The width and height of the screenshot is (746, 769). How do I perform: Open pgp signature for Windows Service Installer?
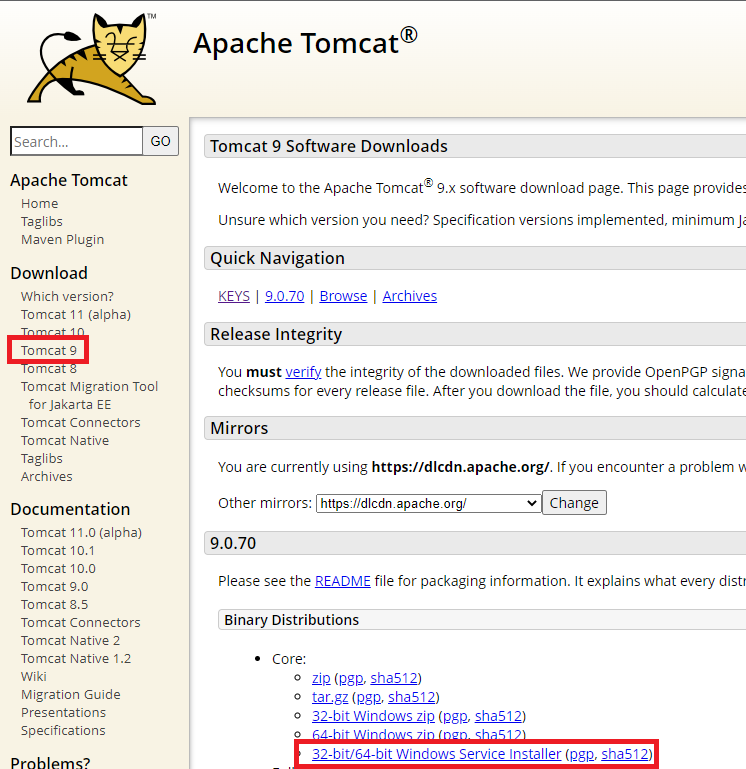point(582,754)
